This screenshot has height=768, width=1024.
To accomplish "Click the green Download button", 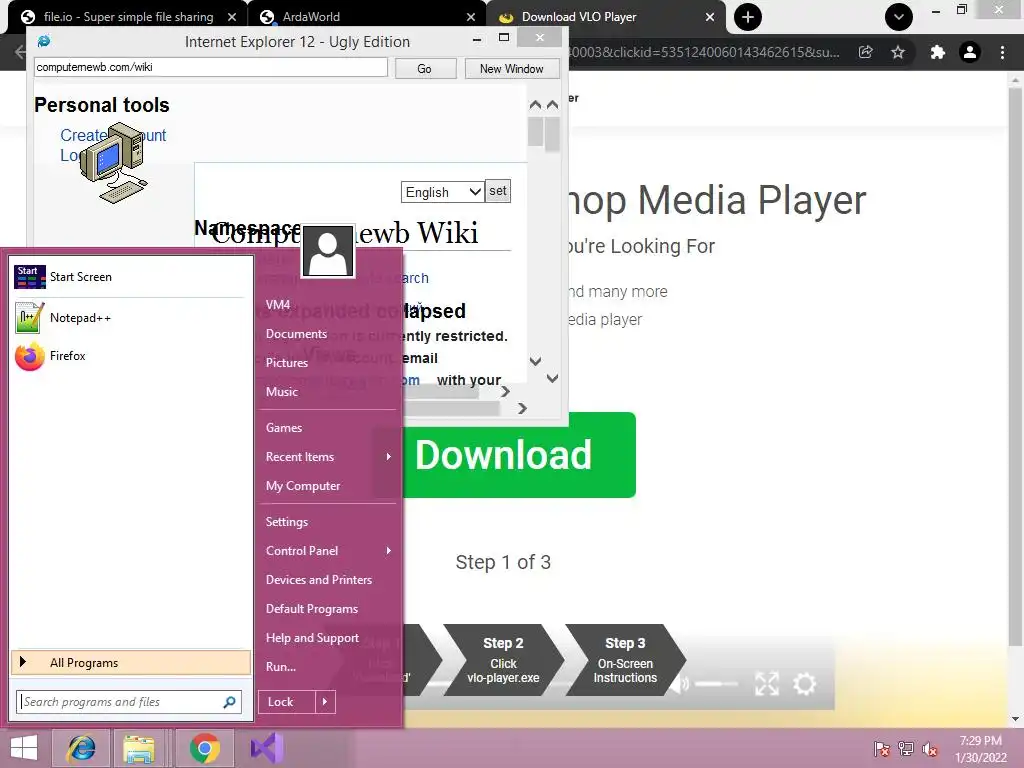I will (519, 455).
